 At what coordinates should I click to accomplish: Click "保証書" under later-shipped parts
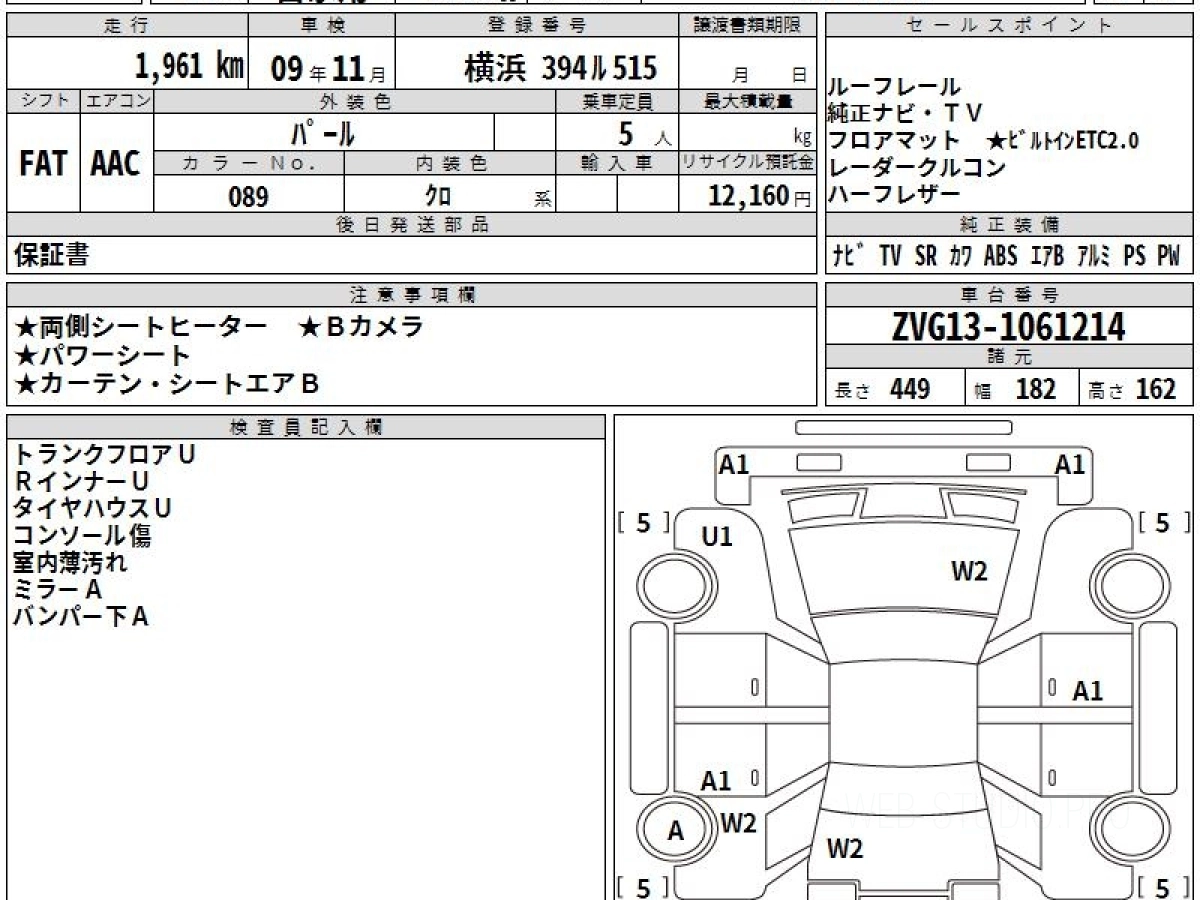(x=51, y=255)
